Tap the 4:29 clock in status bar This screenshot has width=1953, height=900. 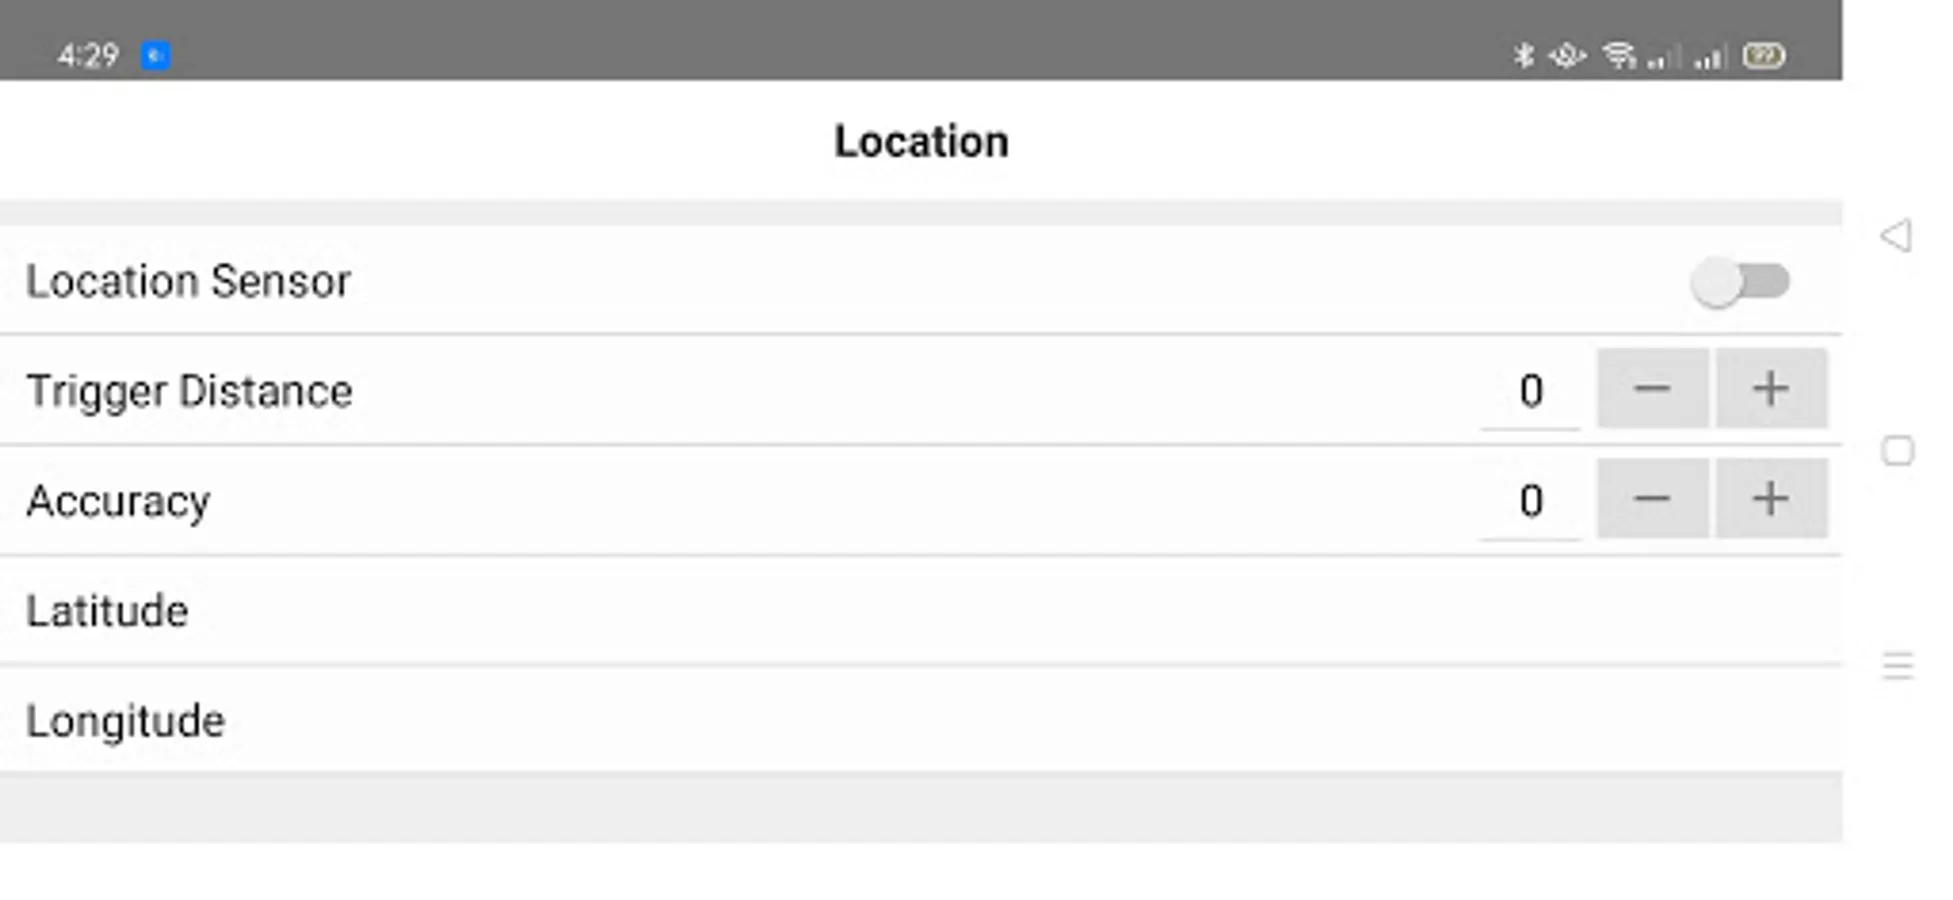pos(88,55)
